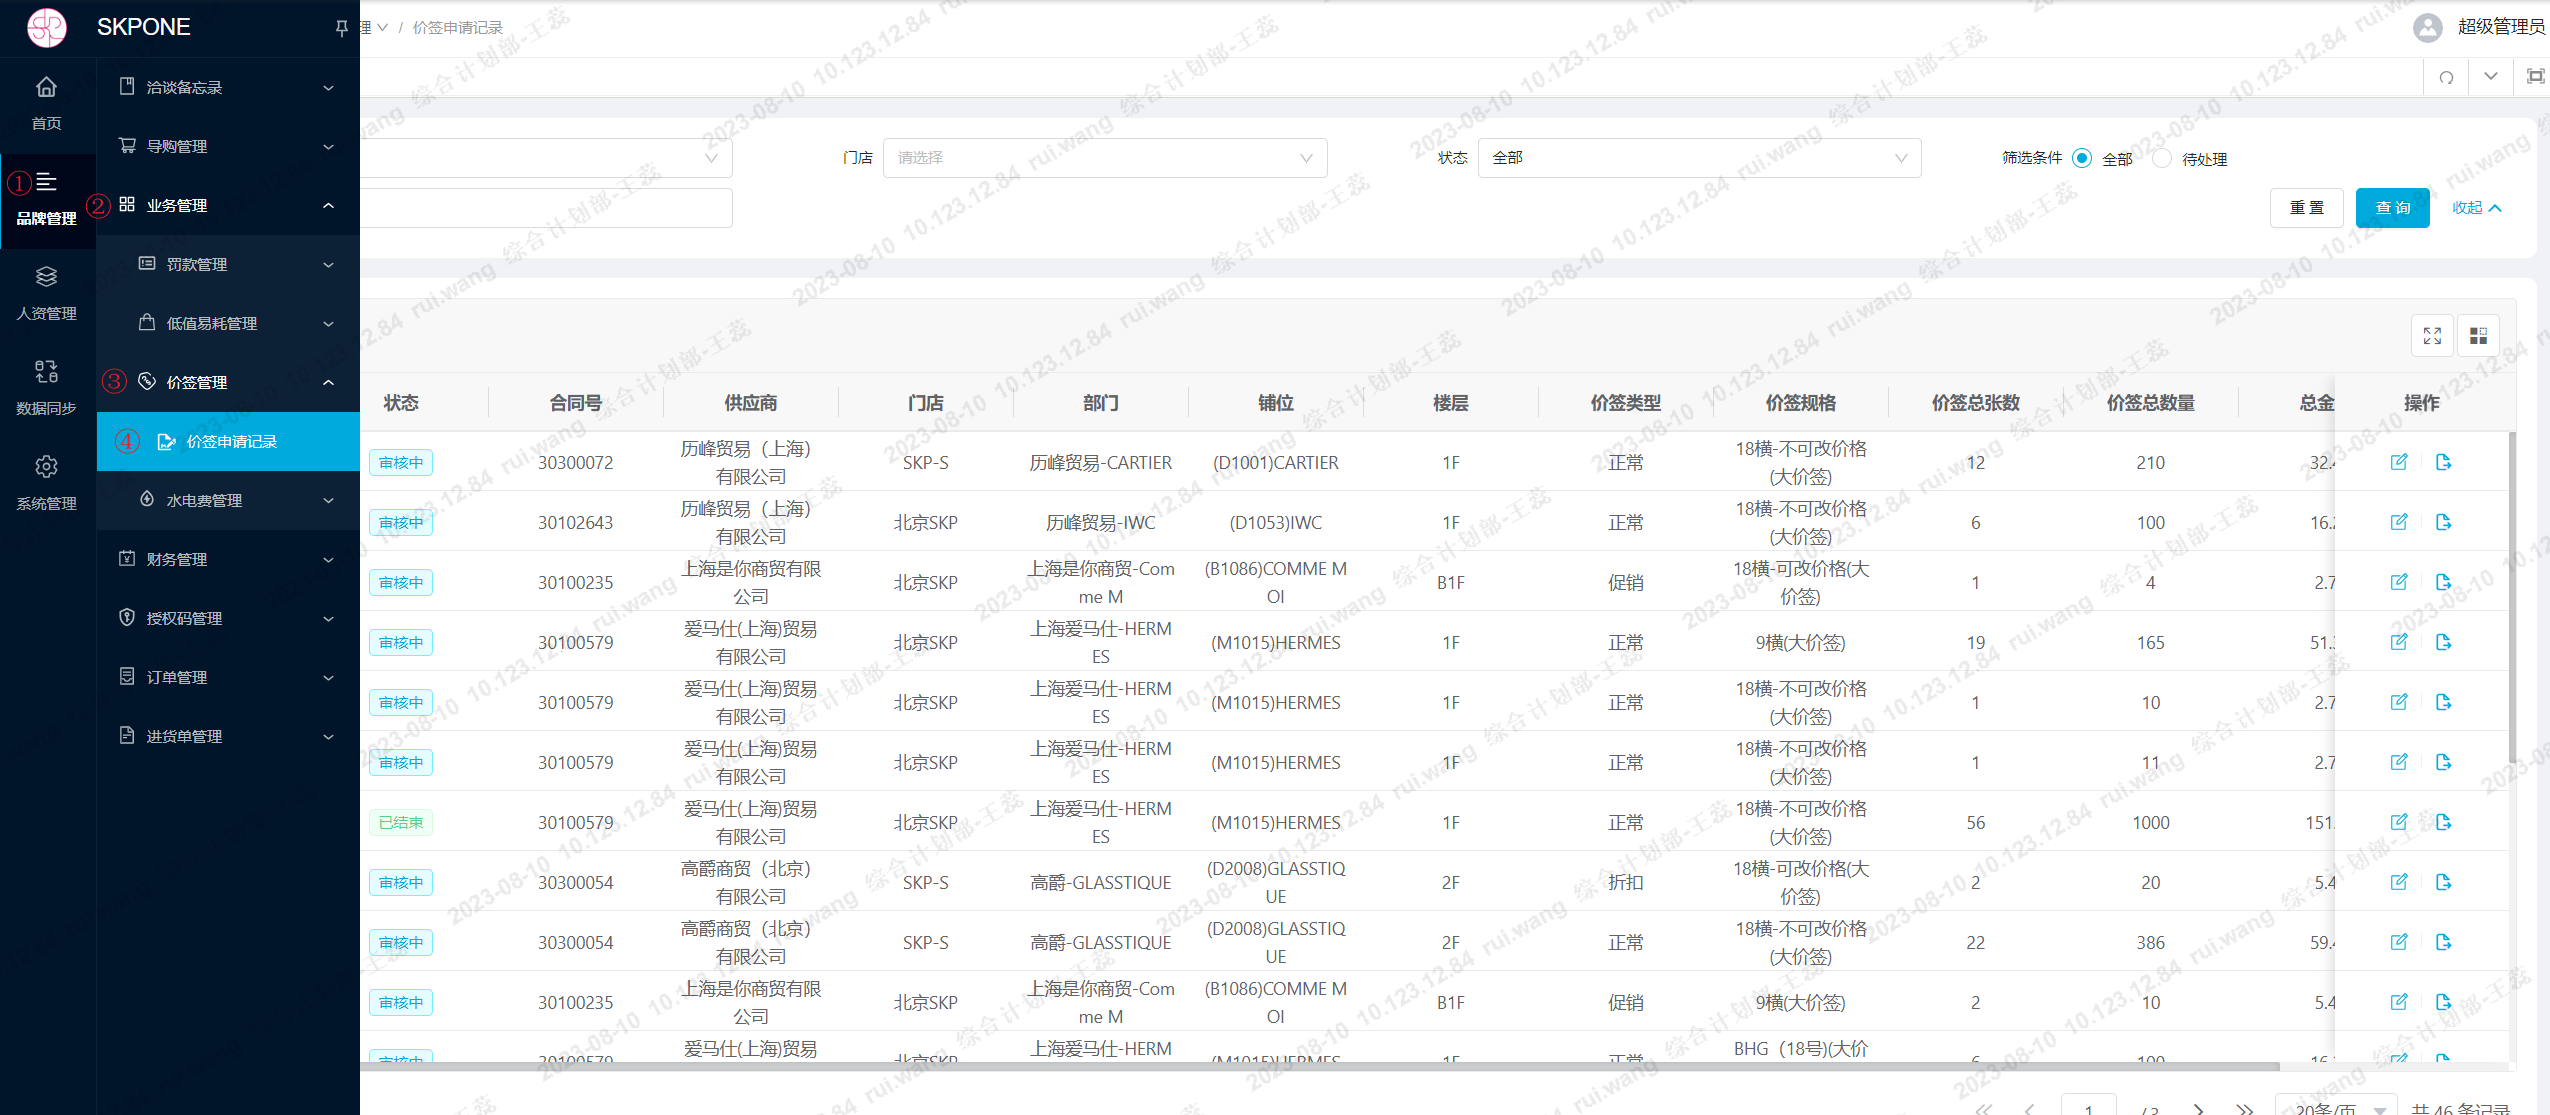Edit the 已结束 row for 30100579
Image resolution: width=2550 pixels, height=1115 pixels.
tap(2399, 822)
